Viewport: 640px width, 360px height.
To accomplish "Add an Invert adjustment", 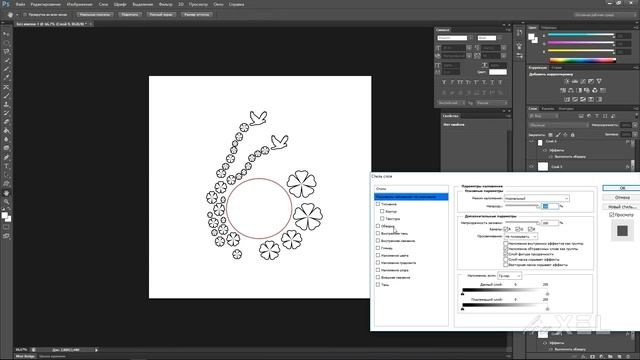I will 567,99.
